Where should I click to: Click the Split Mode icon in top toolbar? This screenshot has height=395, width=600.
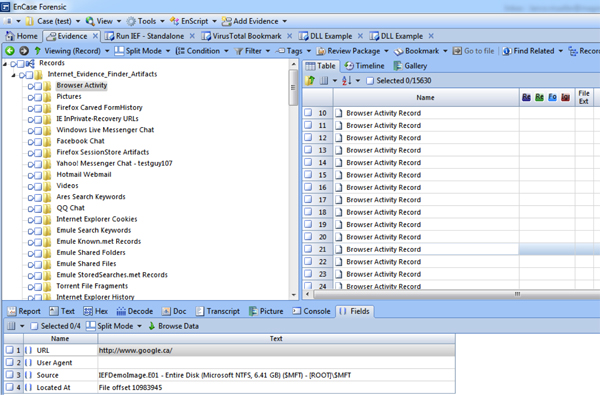(x=119, y=51)
